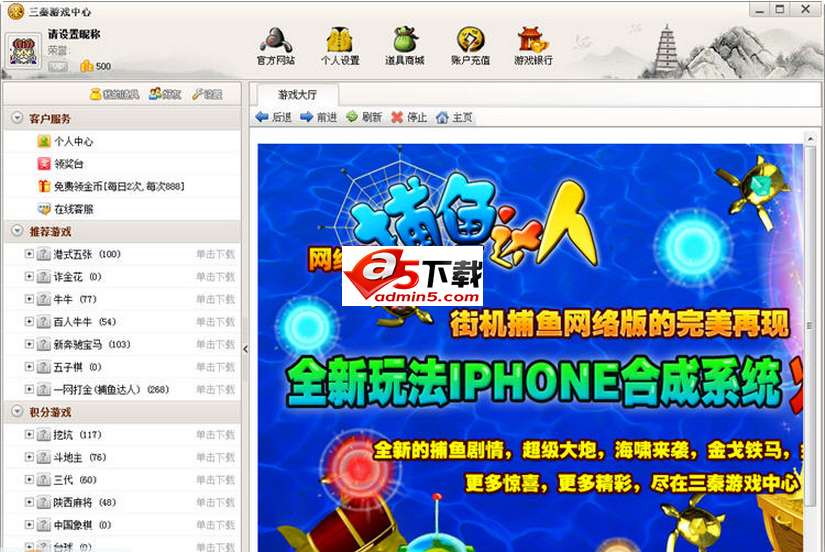Click the user avatar picture
The image size is (825, 552).
[23, 51]
